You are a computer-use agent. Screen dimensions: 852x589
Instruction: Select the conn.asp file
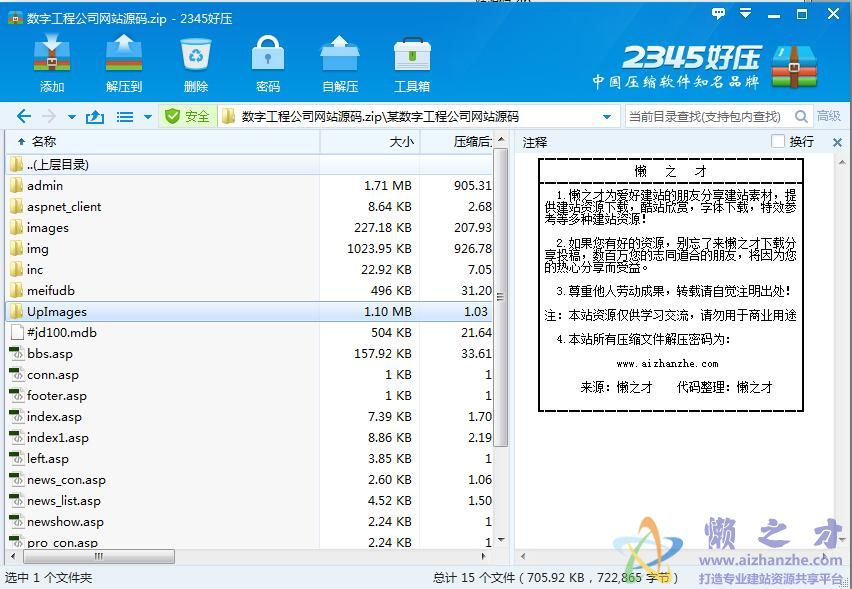[250, 375]
